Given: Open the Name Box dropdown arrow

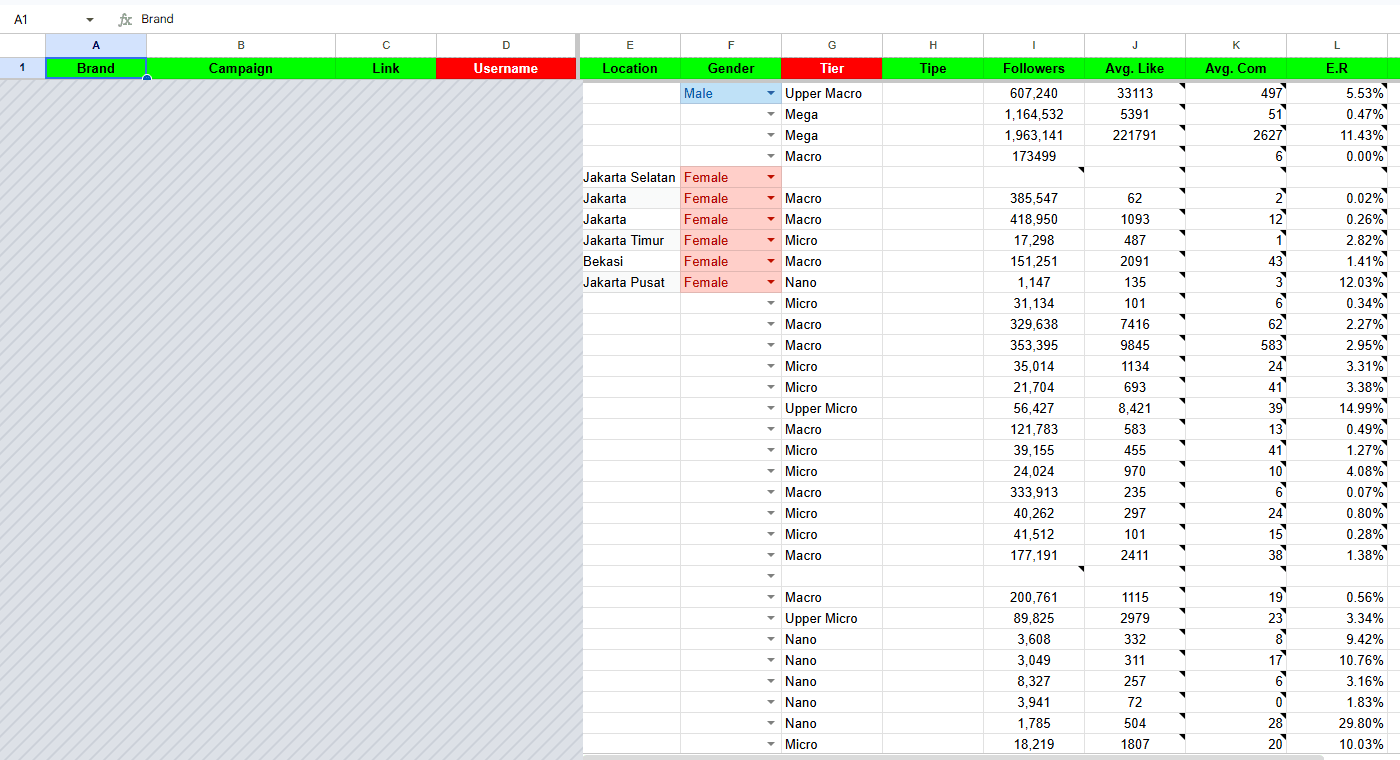Looking at the screenshot, I should click(90, 20).
